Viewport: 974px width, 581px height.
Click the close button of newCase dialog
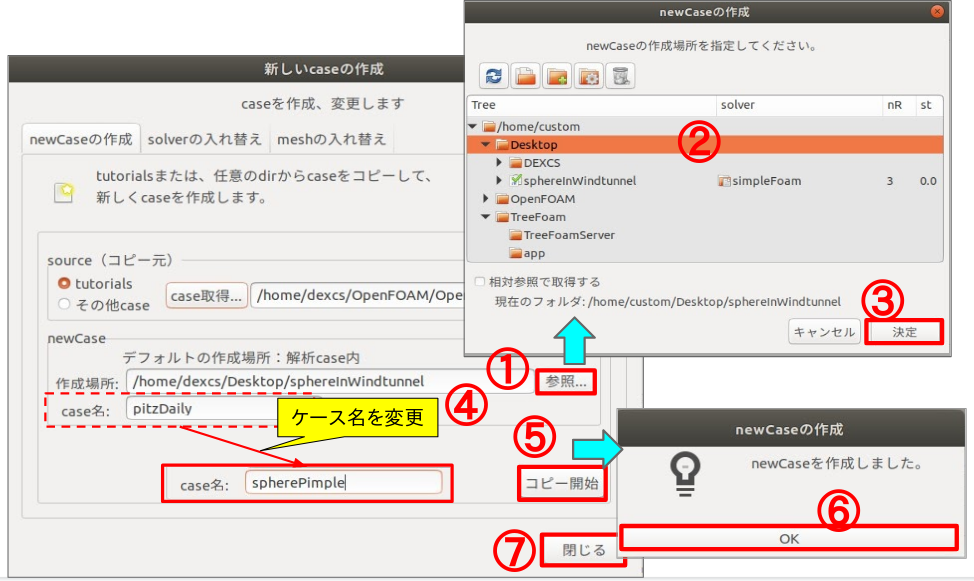(936, 13)
